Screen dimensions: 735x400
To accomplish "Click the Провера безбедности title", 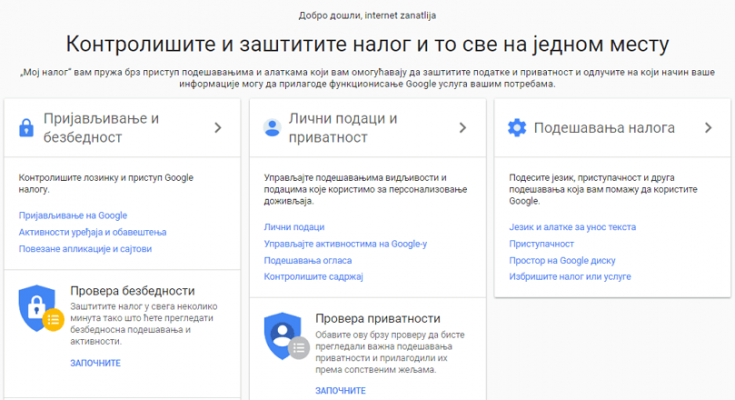I will coord(133,291).
